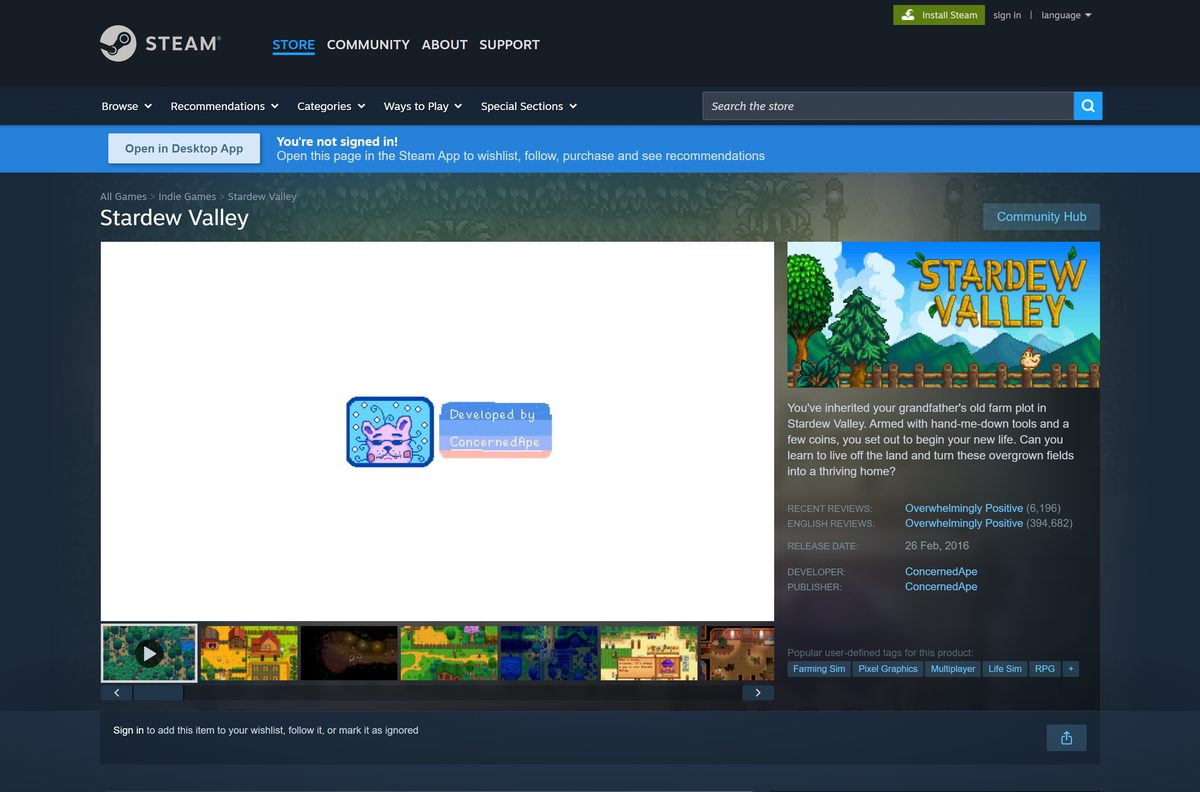The height and width of the screenshot is (792, 1200).
Task: Go to the STORE tab
Action: coord(293,45)
